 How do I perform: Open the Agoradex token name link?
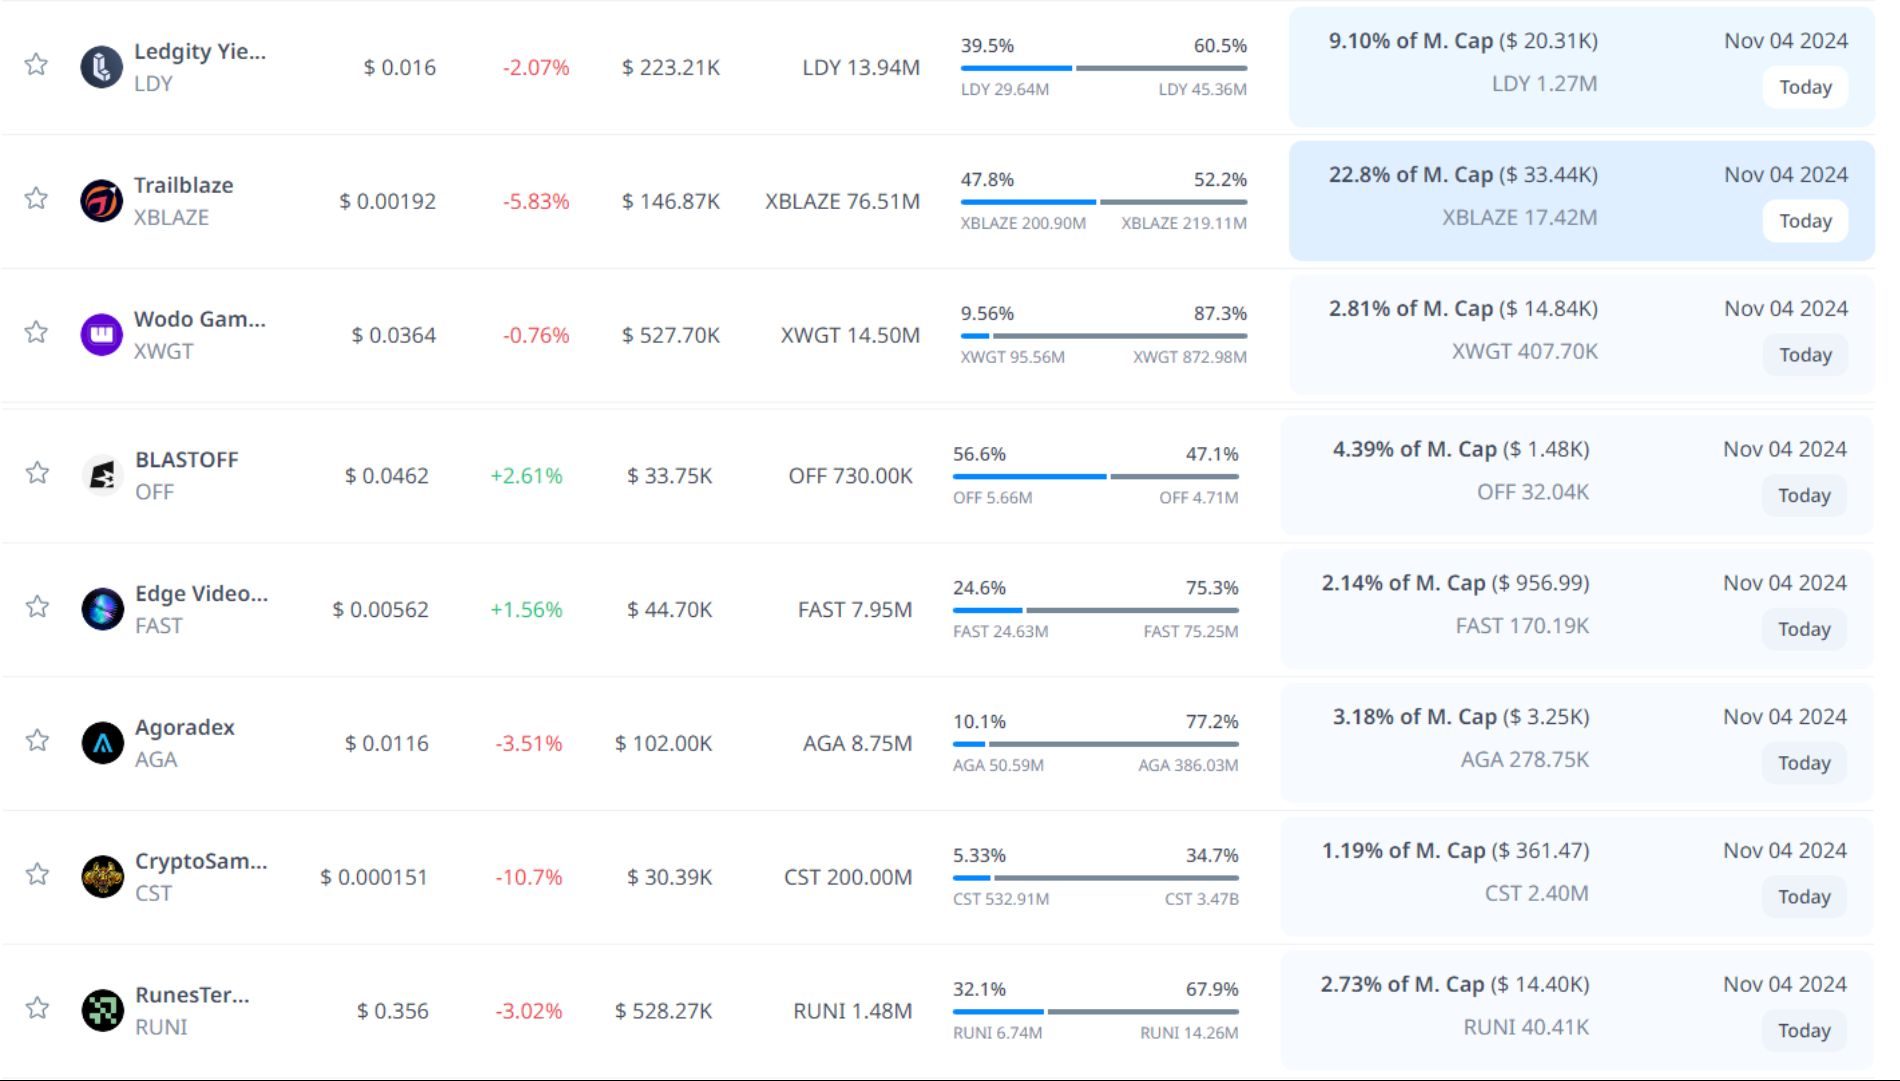185,727
